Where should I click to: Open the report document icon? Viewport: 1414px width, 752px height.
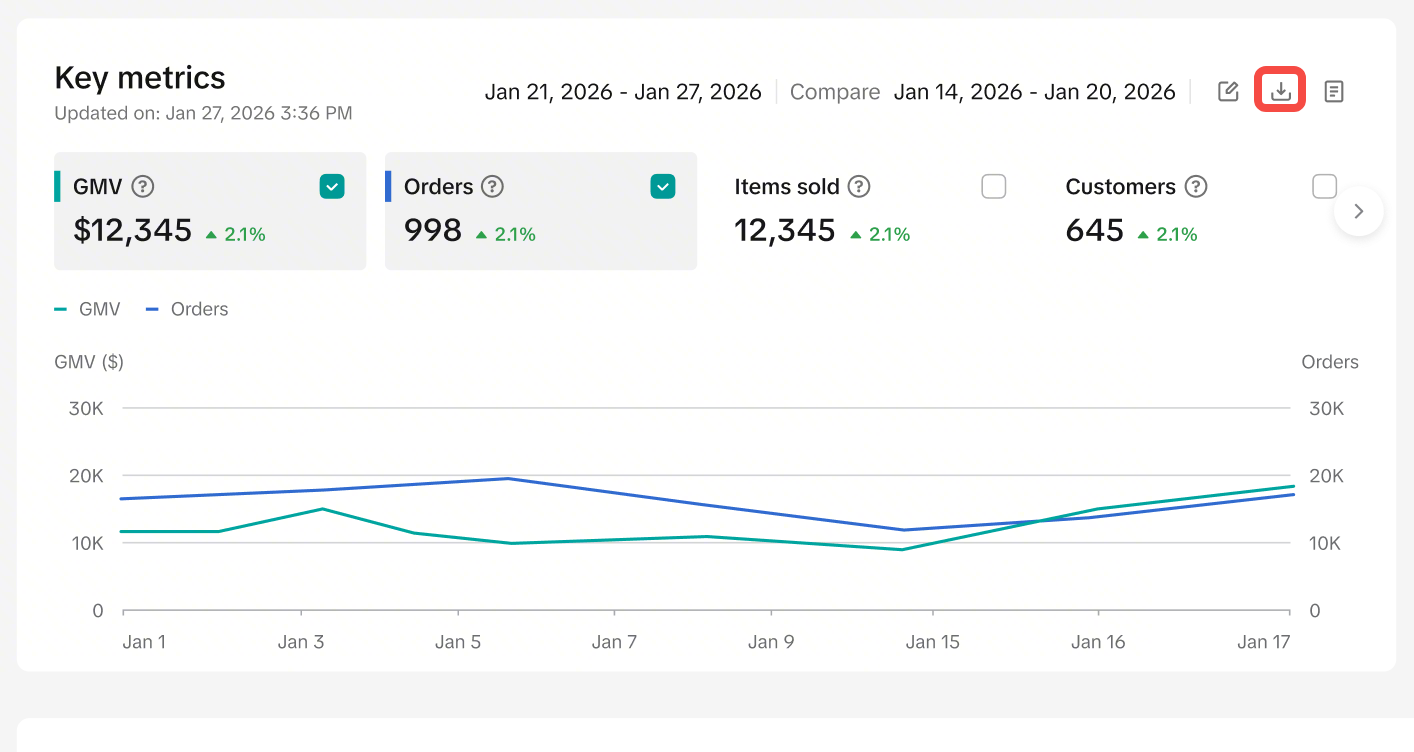click(x=1333, y=92)
